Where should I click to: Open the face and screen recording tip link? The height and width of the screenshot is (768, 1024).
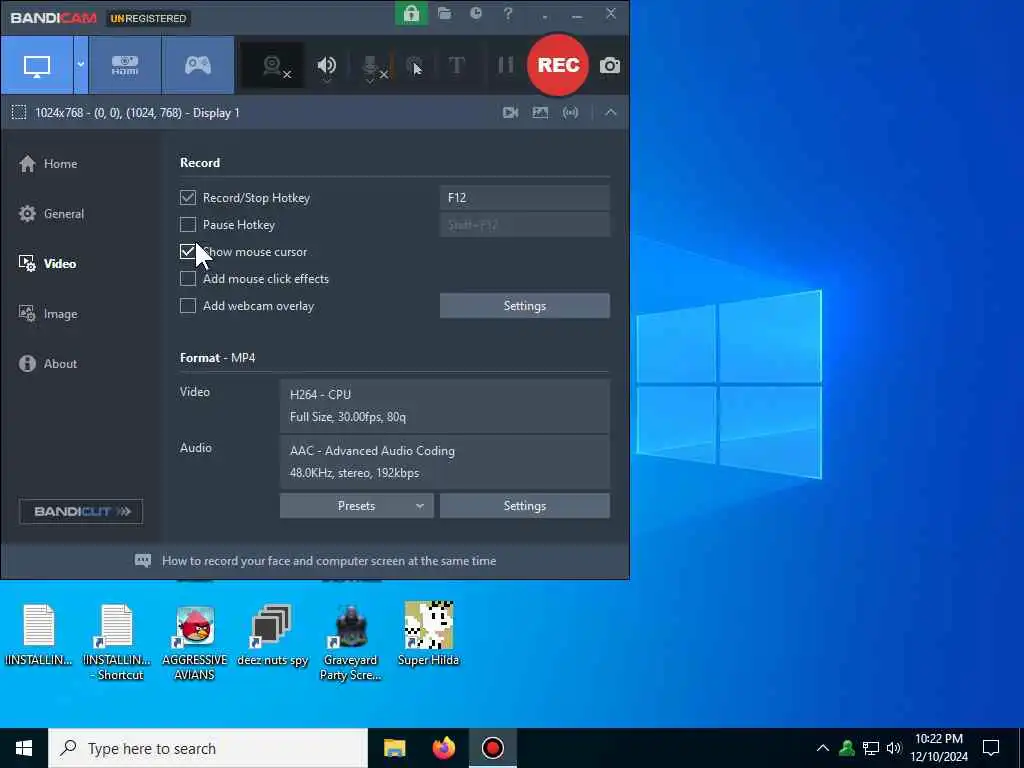tap(329, 561)
